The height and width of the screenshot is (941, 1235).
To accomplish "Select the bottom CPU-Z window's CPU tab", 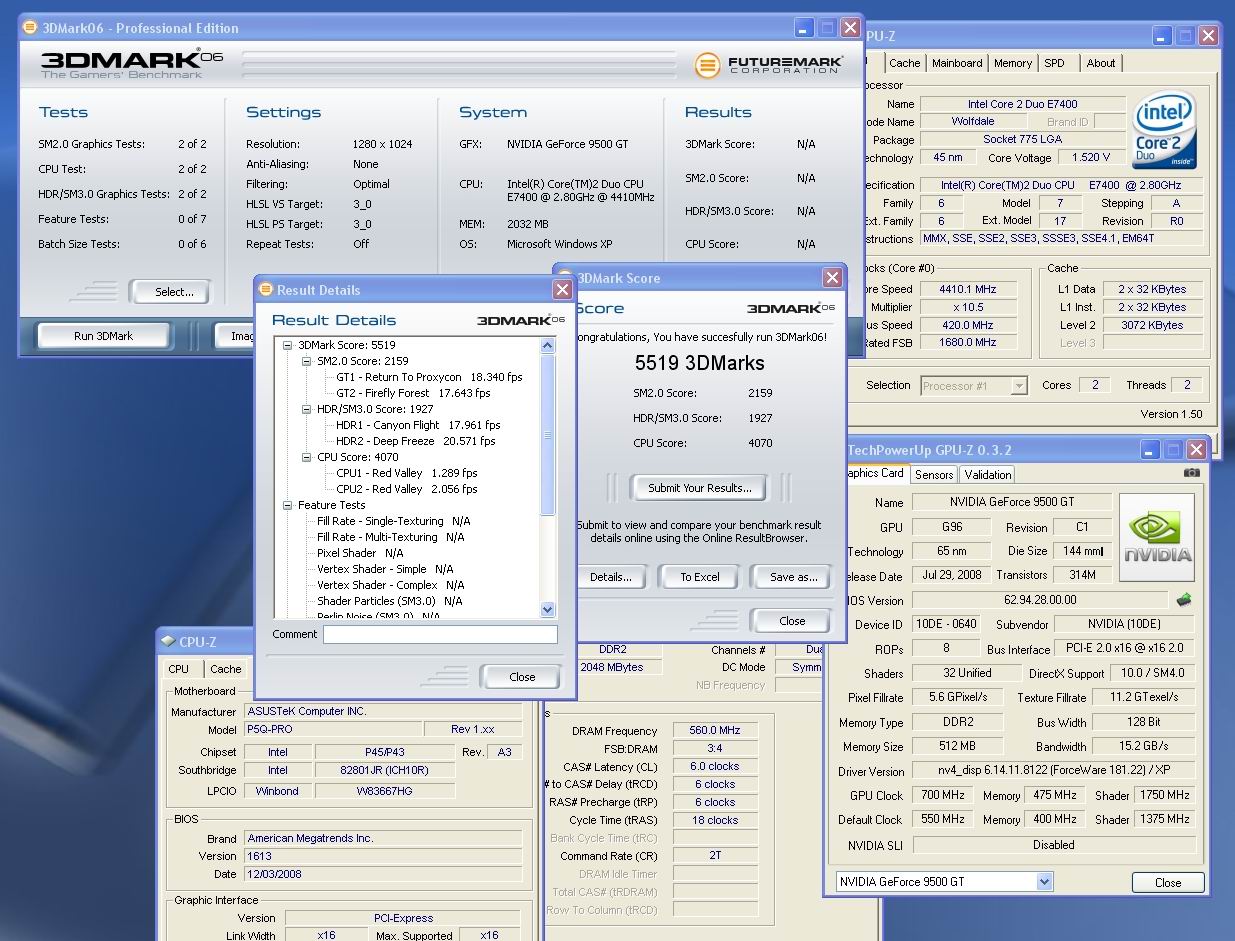I will [179, 669].
